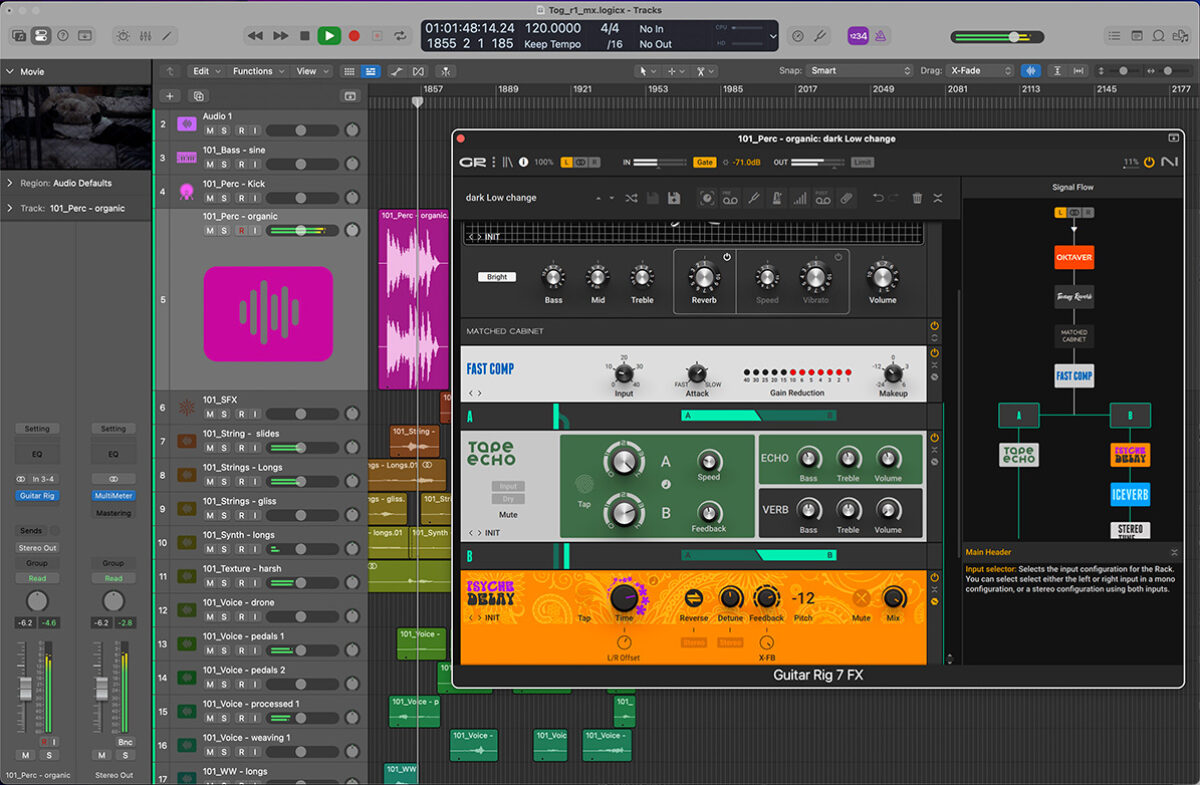Screen dimensions: 1200x785
Task: Open the Edit menu in Tracks area
Action: point(207,71)
